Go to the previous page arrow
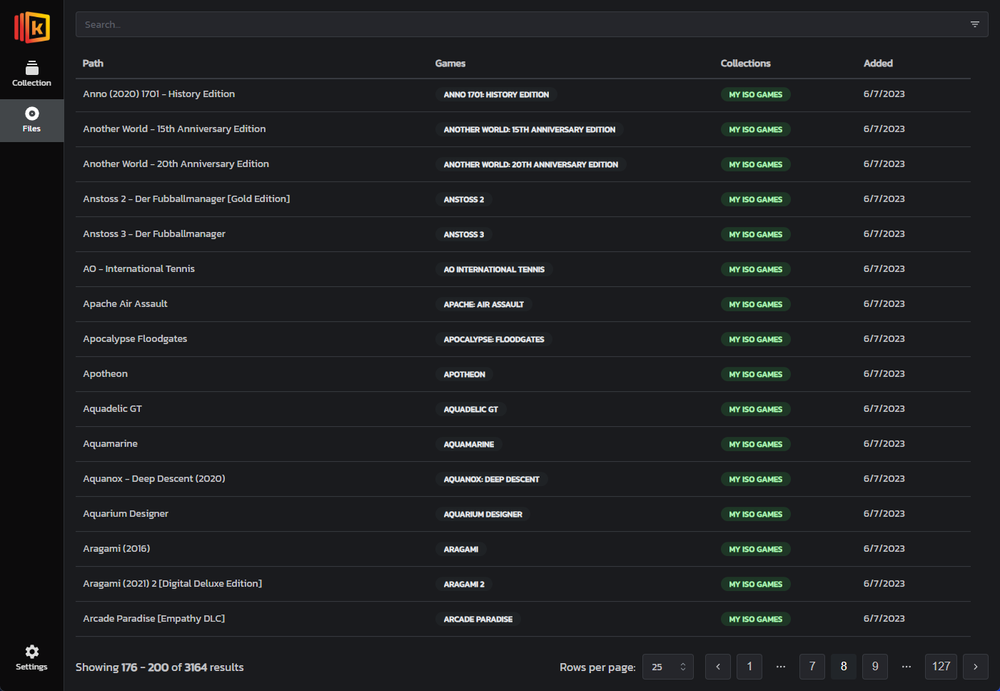The width and height of the screenshot is (1000, 691). click(717, 667)
